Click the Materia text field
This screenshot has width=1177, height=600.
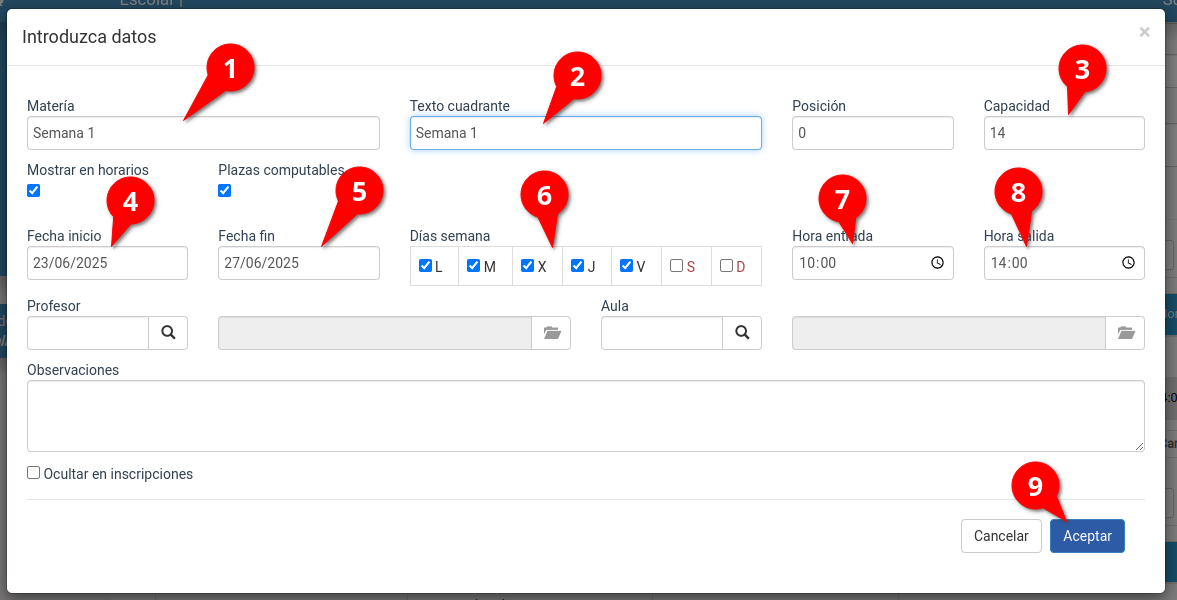coord(203,133)
